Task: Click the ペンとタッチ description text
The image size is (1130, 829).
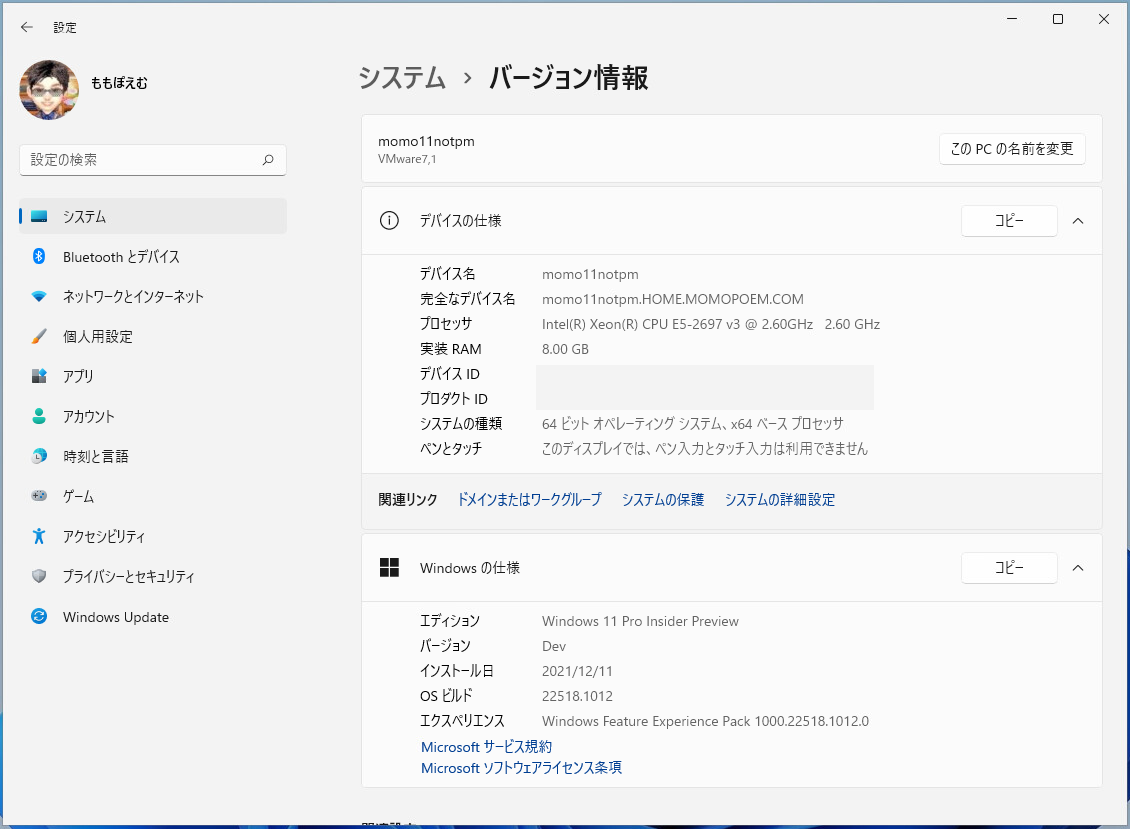Action: (705, 449)
